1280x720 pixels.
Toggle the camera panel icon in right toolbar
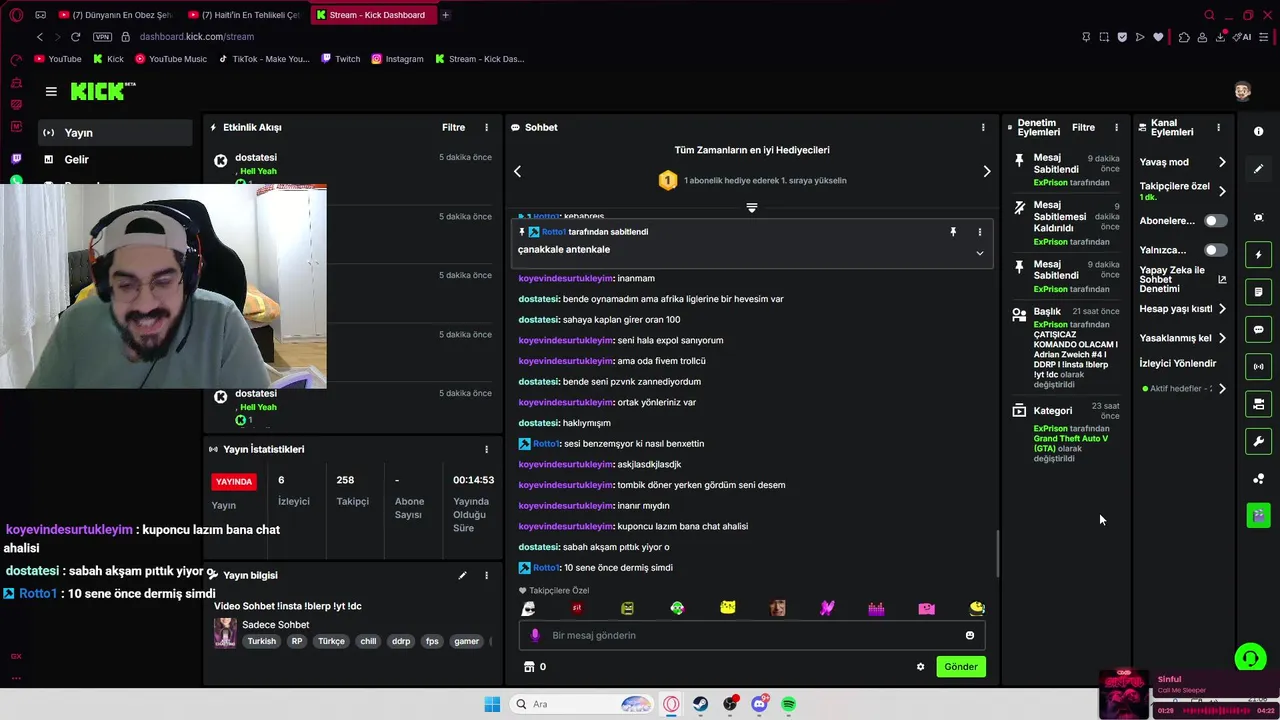point(1258,404)
